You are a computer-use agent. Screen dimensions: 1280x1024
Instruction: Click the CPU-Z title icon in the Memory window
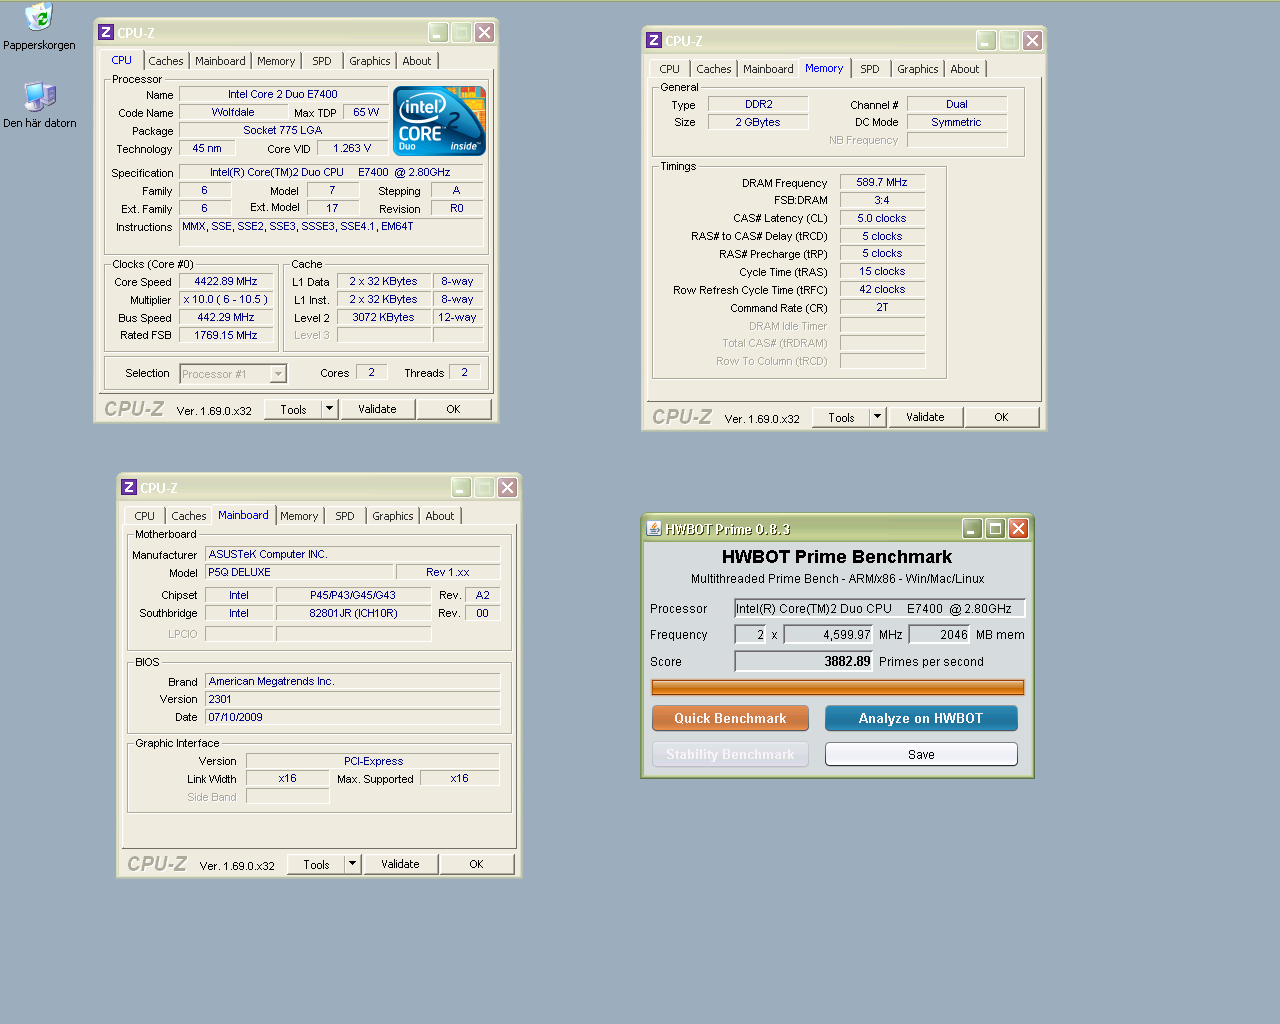pyautogui.click(x=654, y=40)
